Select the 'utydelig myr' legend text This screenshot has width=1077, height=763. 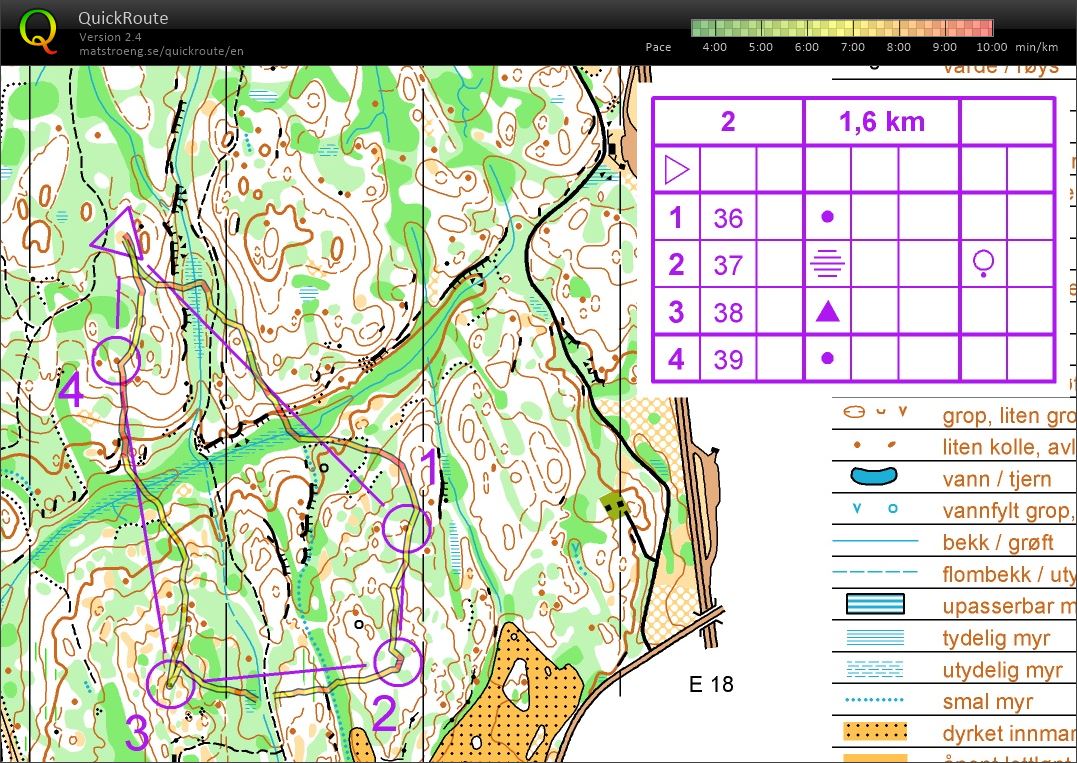(x=1005, y=670)
